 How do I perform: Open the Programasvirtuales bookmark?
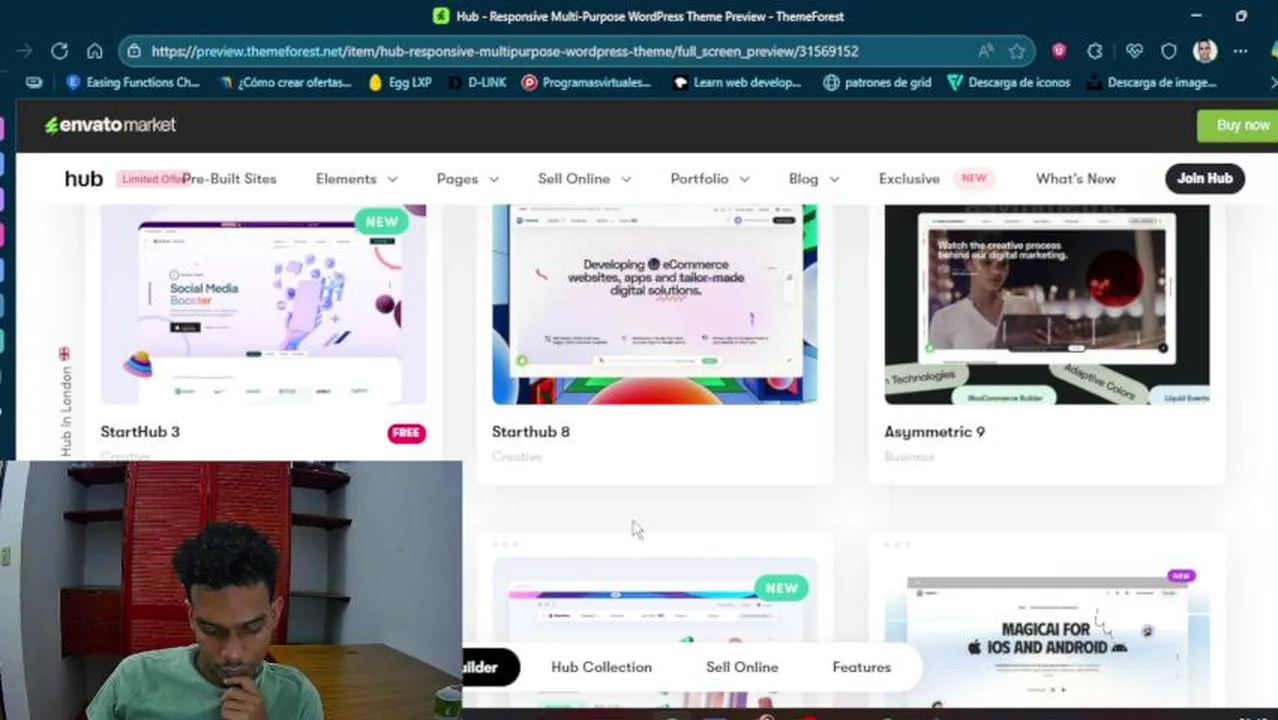click(x=587, y=83)
